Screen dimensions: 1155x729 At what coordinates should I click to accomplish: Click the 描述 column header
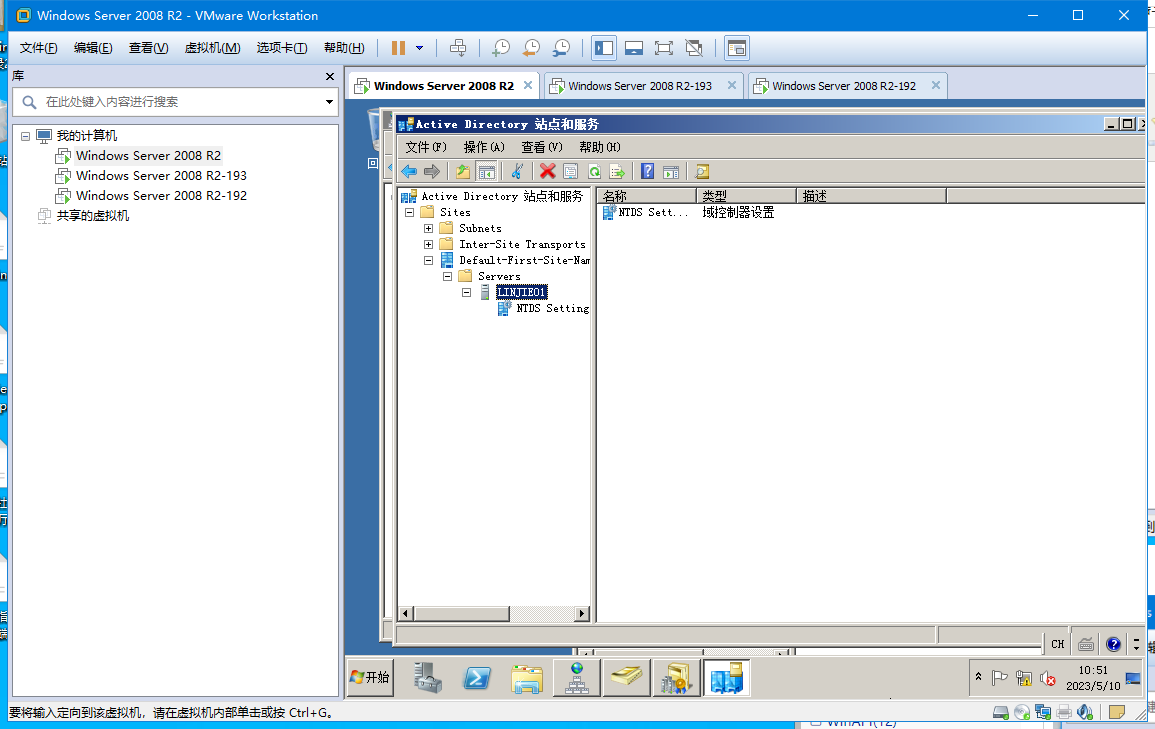point(871,196)
